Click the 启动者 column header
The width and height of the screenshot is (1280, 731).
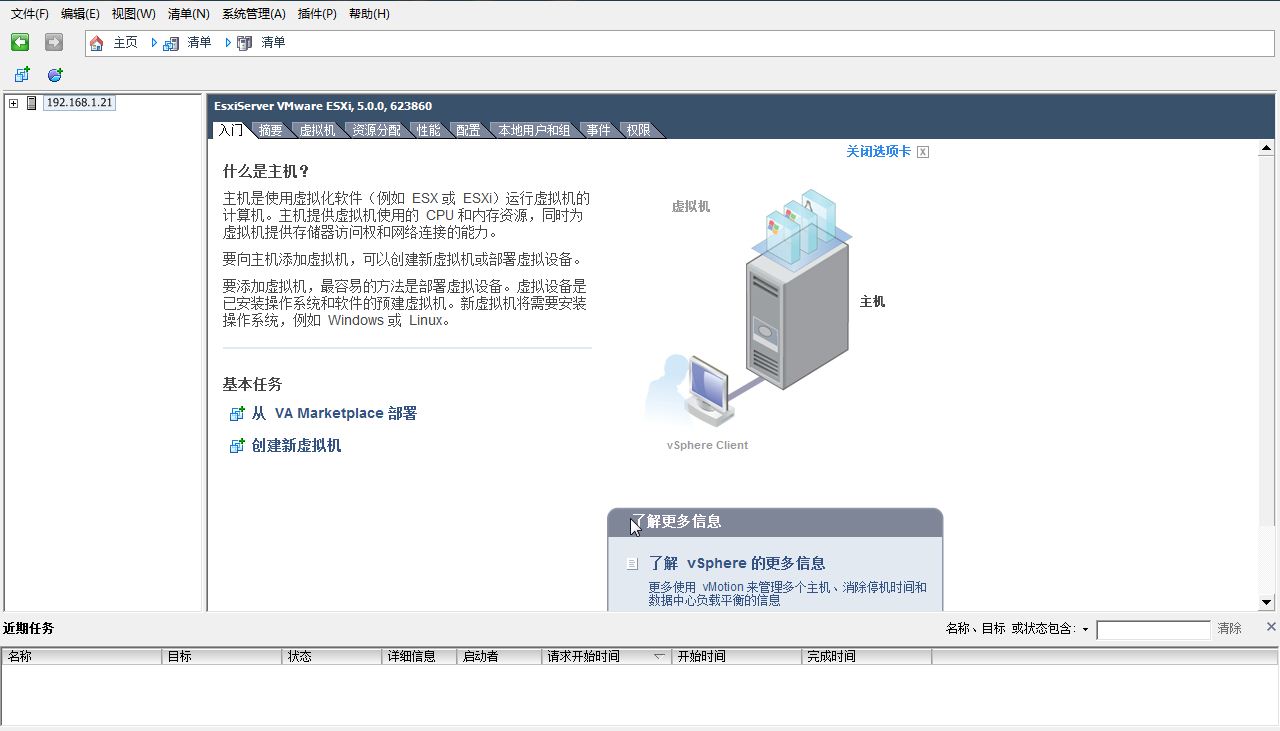[500, 657]
